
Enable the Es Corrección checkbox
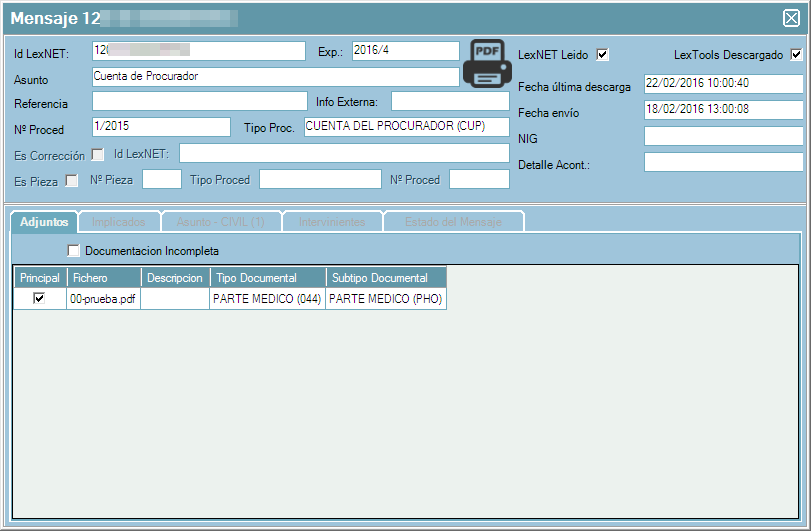point(98,154)
